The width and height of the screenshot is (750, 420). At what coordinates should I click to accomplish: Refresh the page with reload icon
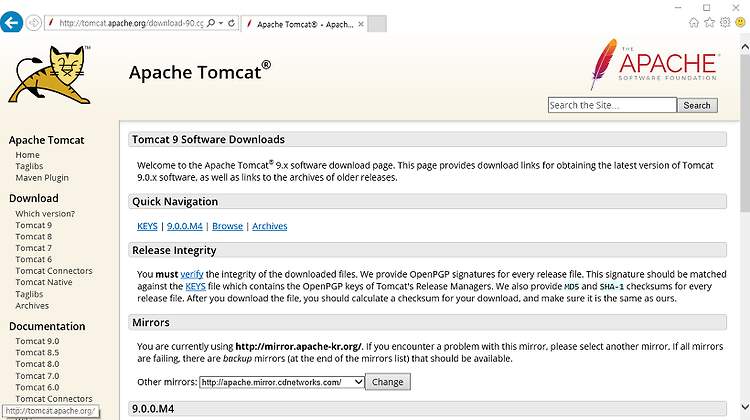click(232, 23)
